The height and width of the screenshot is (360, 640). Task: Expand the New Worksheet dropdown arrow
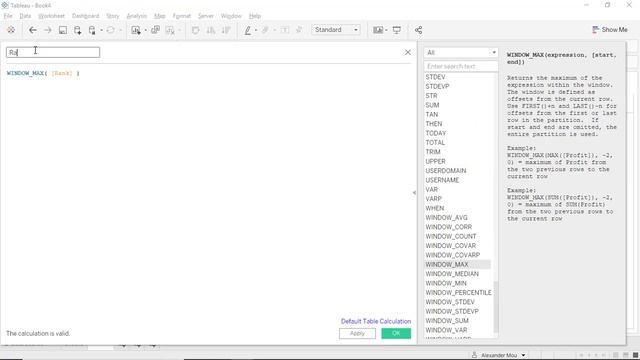[x=145, y=30]
